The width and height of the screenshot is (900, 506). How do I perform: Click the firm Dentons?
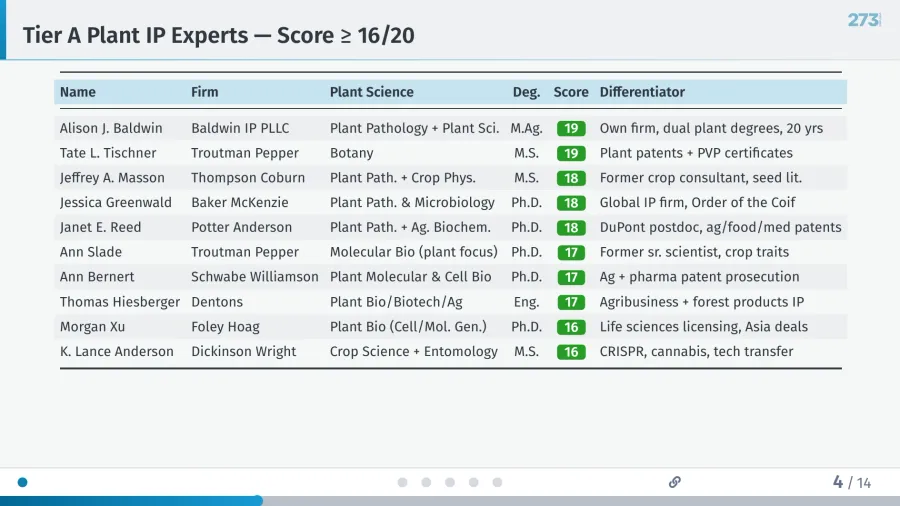(x=217, y=302)
